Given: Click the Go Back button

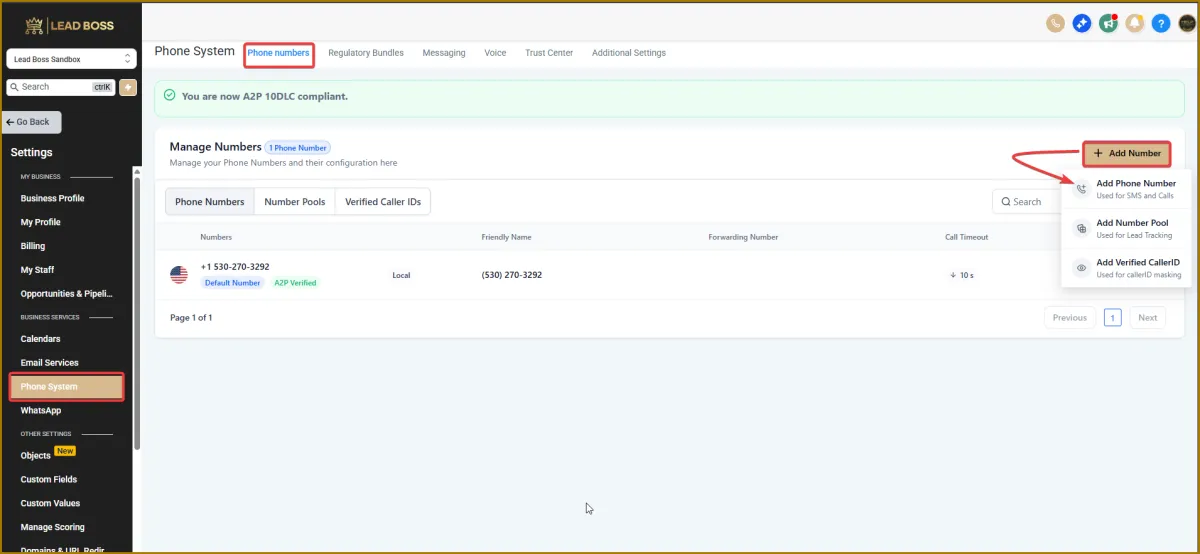Looking at the screenshot, I should pyautogui.click(x=32, y=122).
